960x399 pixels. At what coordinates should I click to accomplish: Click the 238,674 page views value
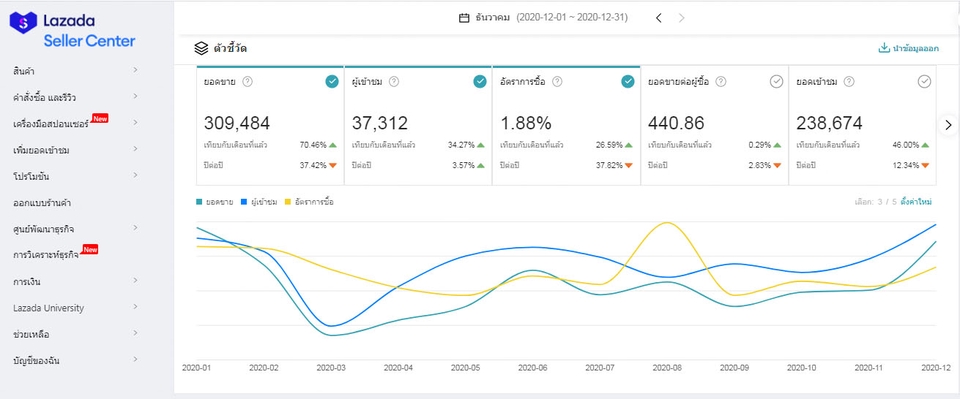pos(830,123)
